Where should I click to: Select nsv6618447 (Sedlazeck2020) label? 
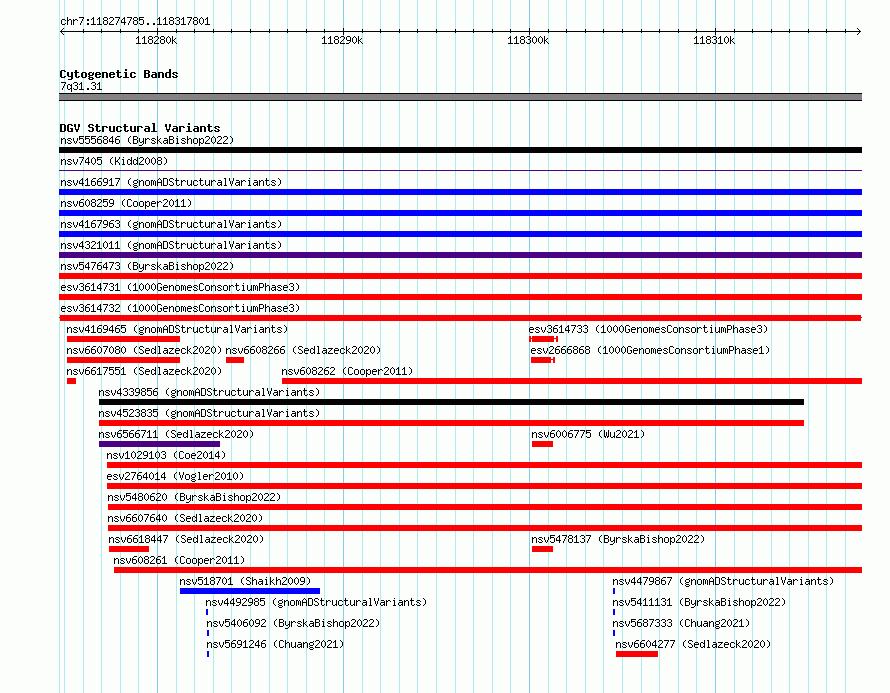(186, 539)
